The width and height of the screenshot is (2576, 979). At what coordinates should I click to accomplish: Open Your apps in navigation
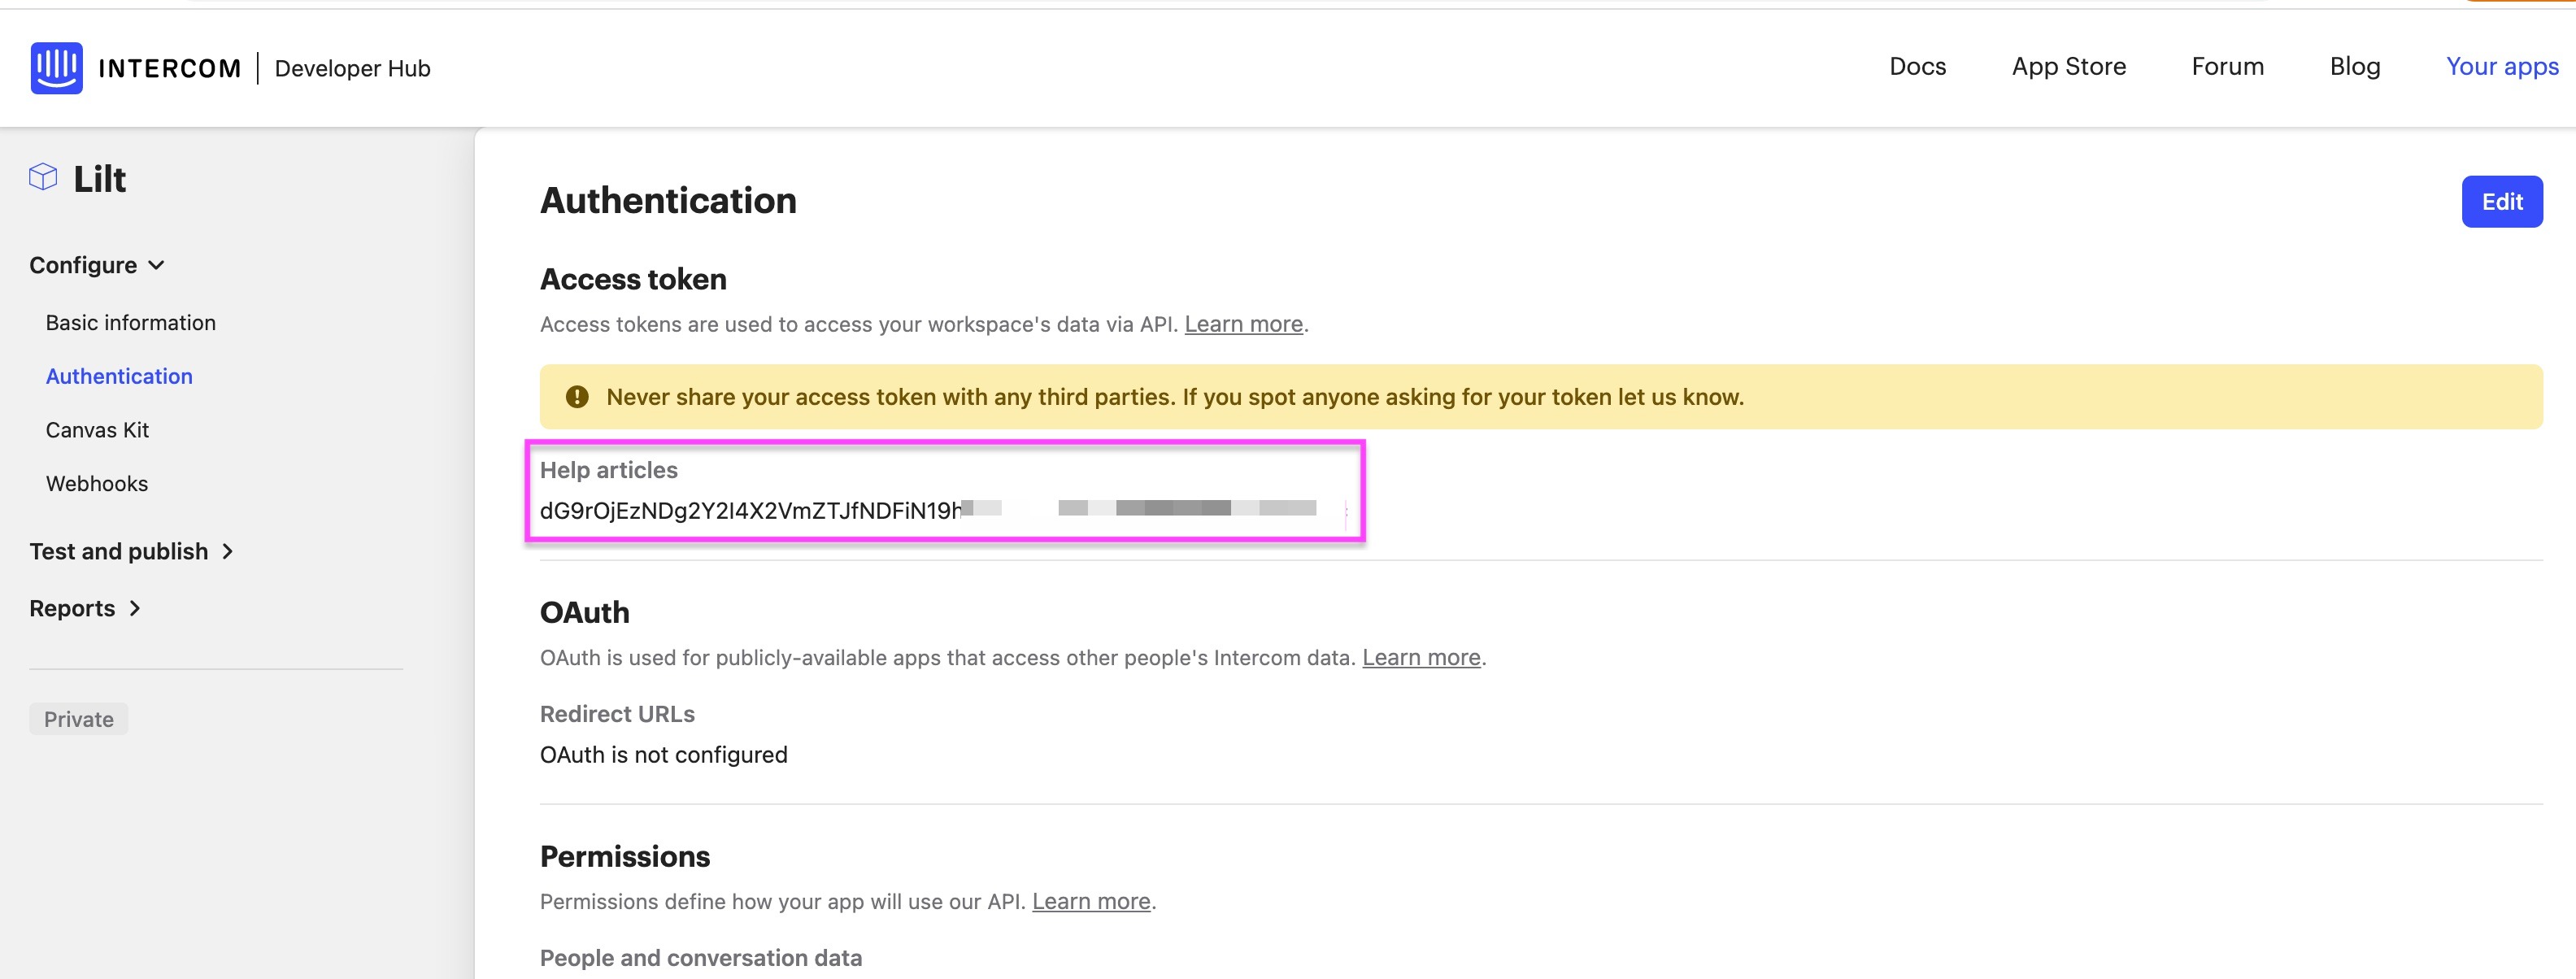(2501, 67)
